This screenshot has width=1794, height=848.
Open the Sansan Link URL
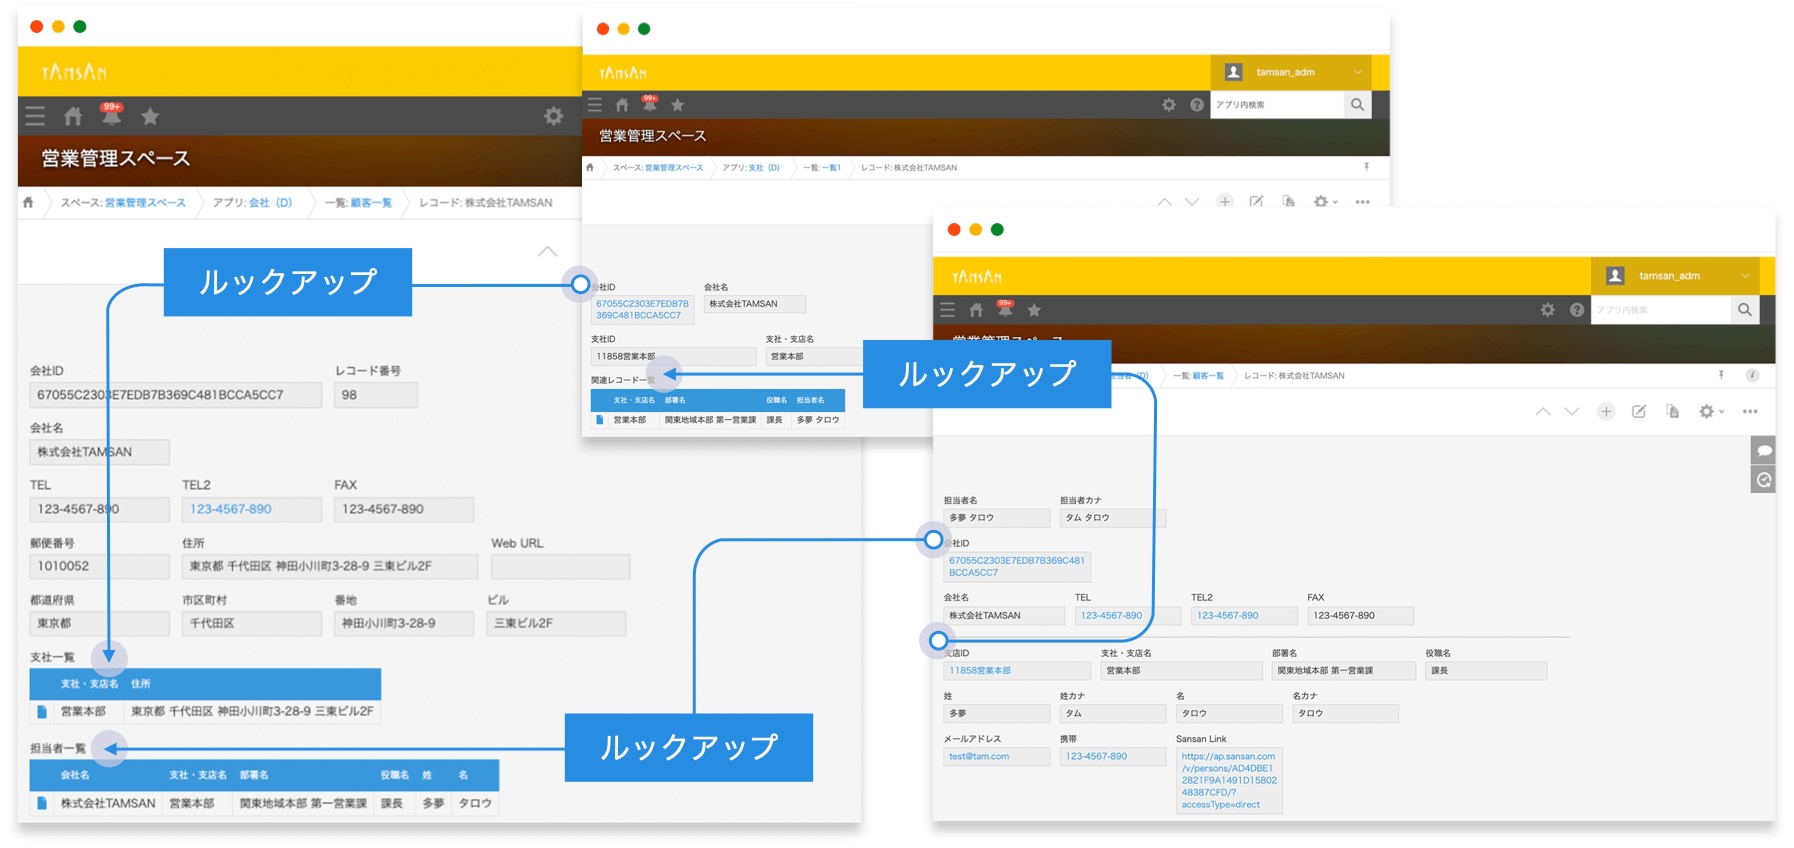pos(1229,780)
